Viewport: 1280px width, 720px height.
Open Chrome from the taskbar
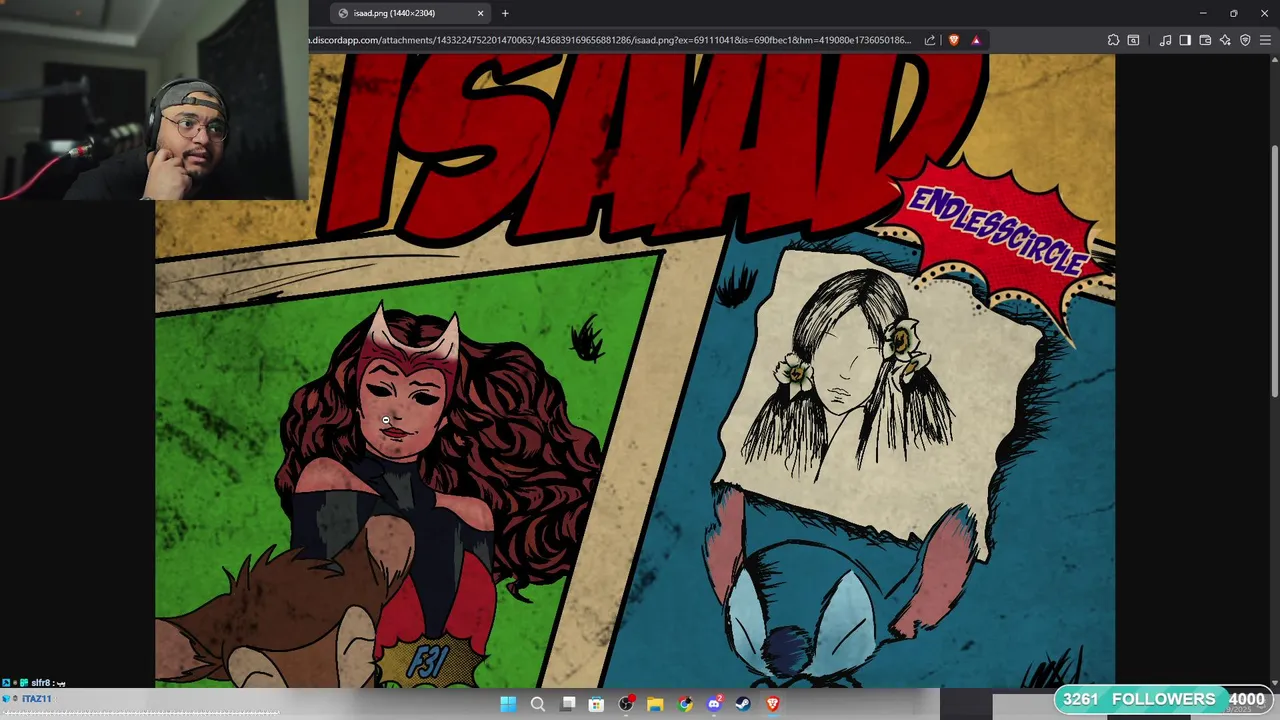coord(685,704)
